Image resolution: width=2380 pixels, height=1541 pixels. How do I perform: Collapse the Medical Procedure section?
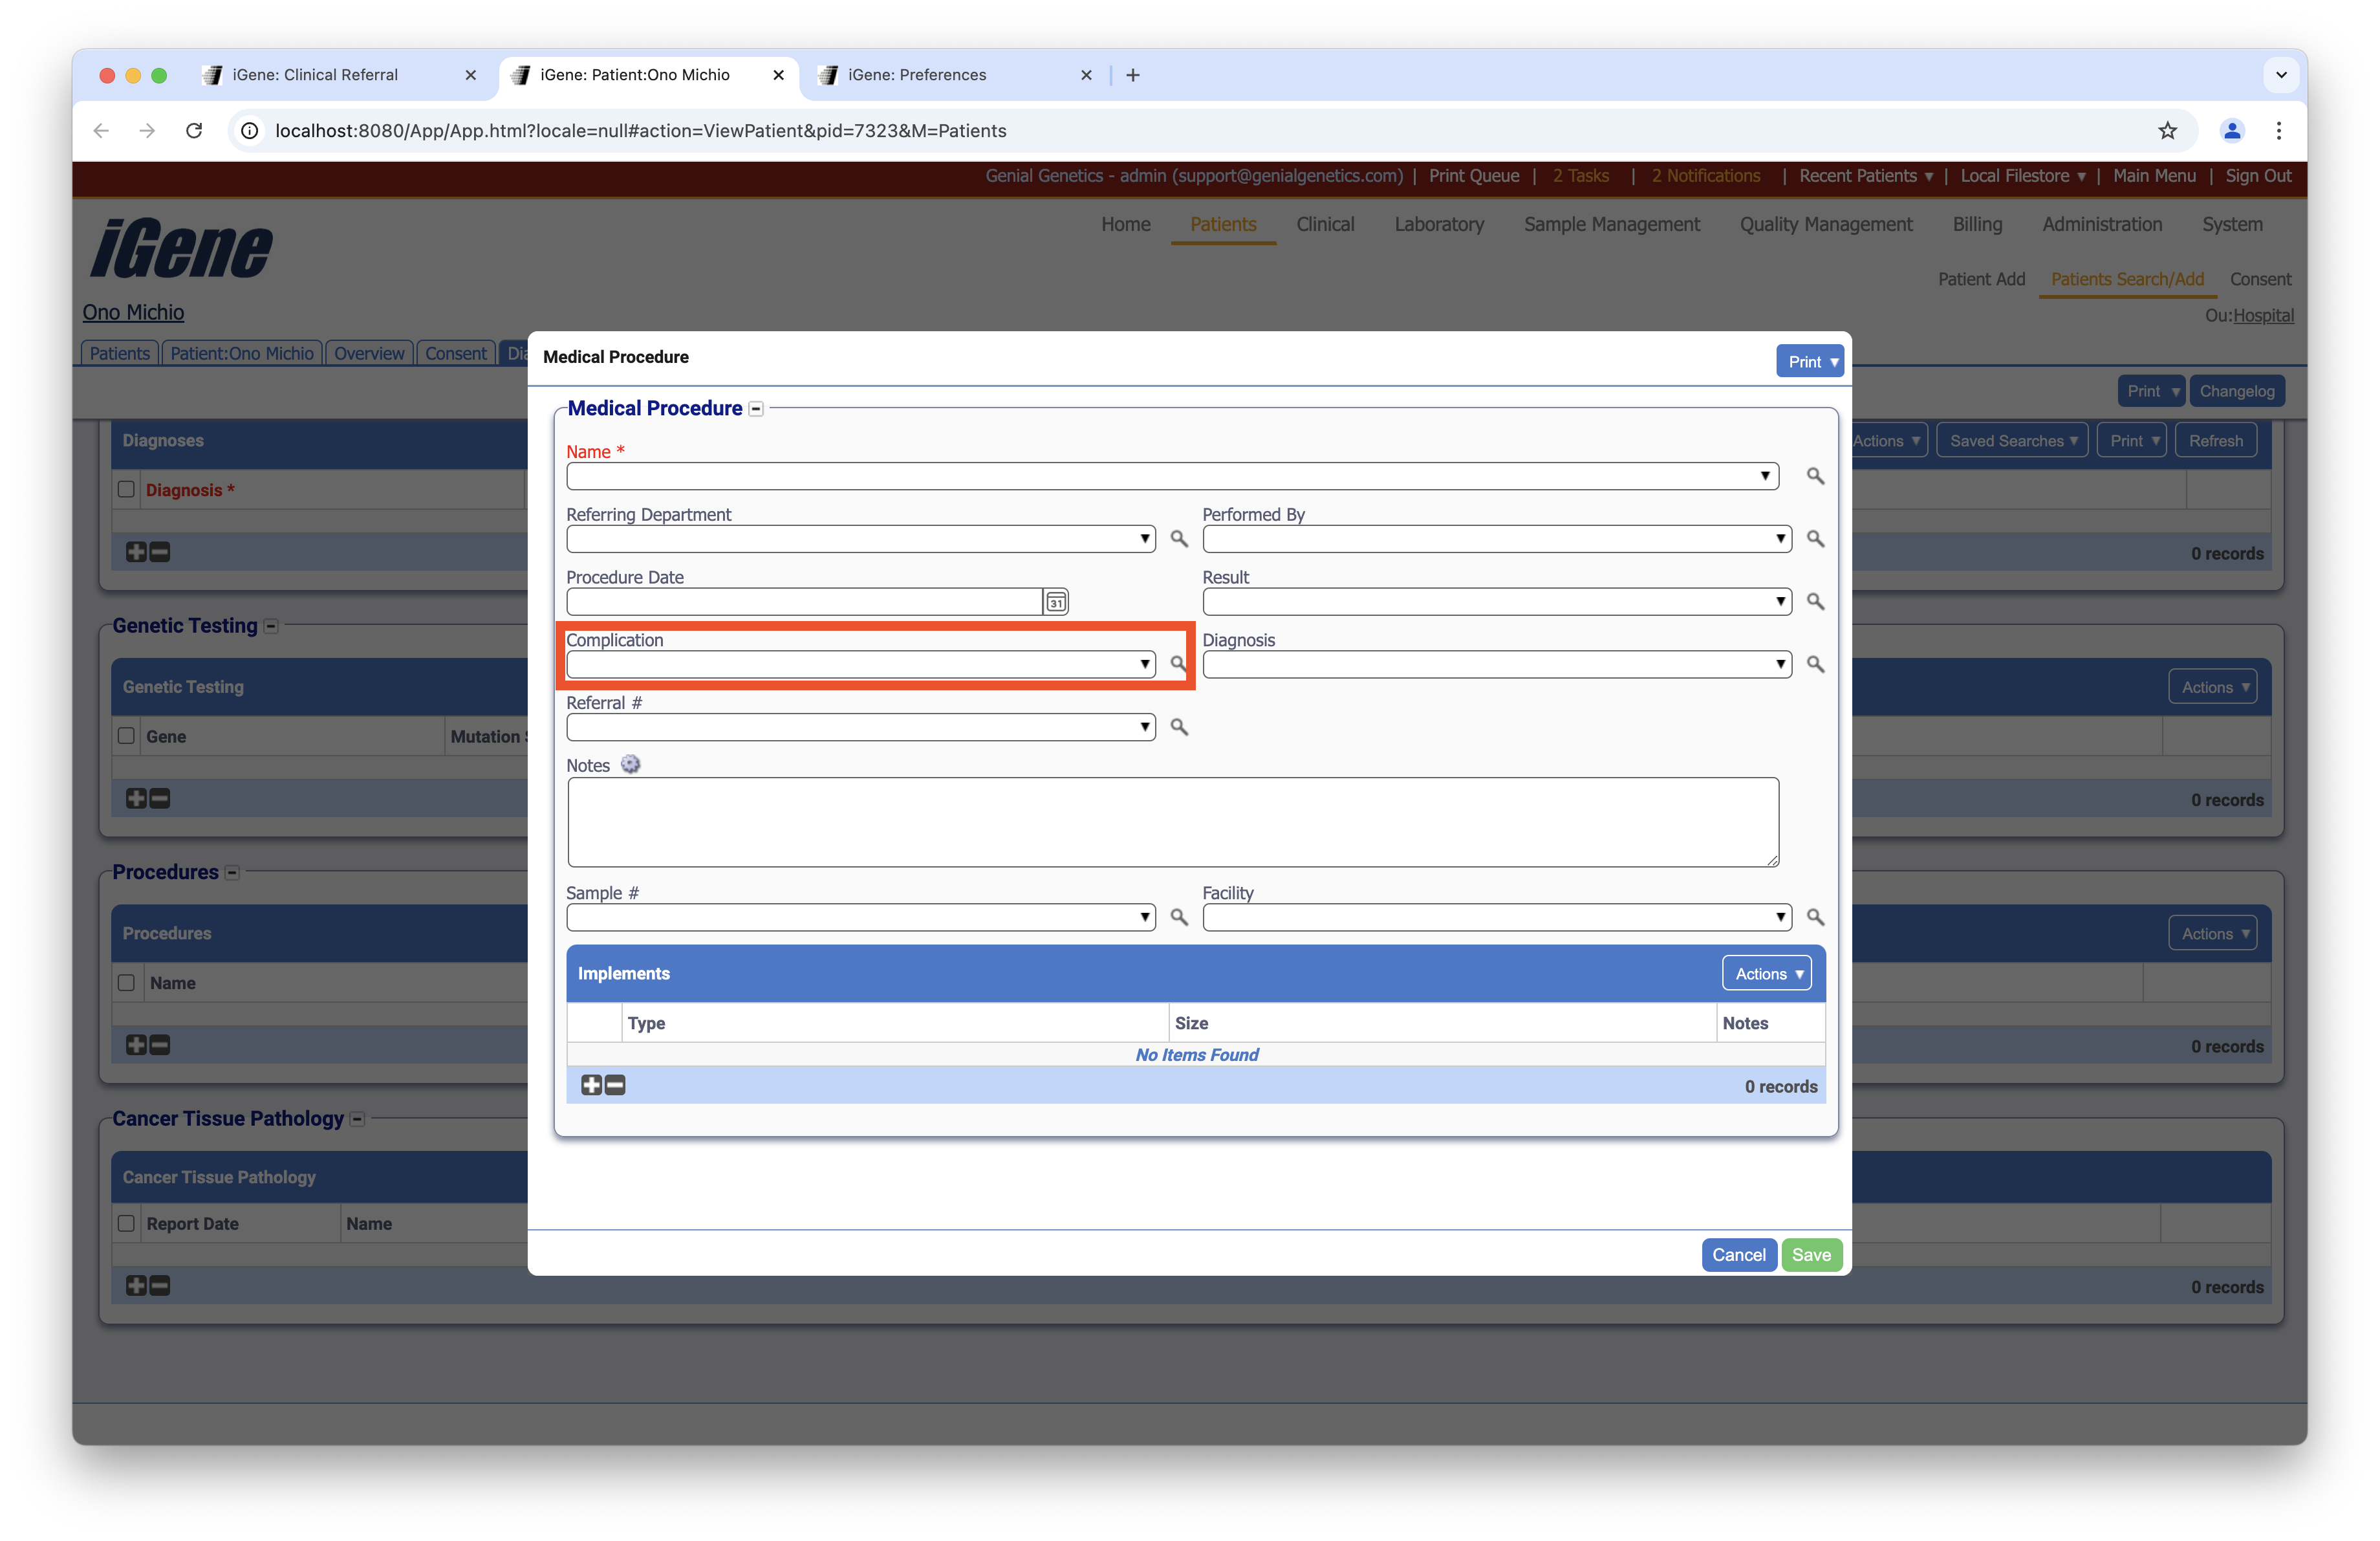(x=756, y=409)
